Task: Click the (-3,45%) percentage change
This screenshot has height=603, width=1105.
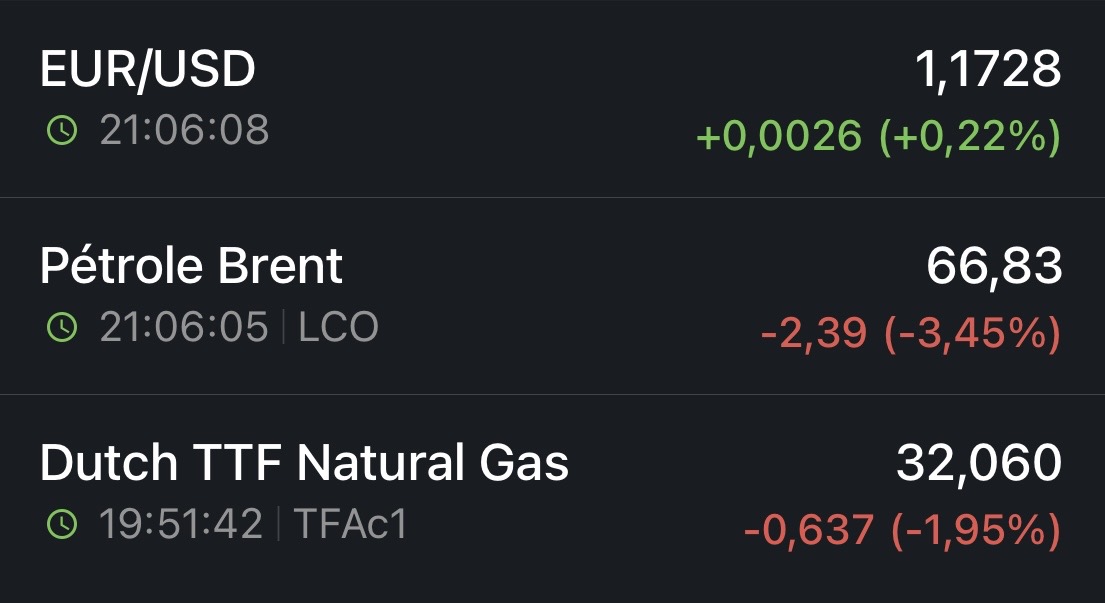Action: [x=971, y=334]
